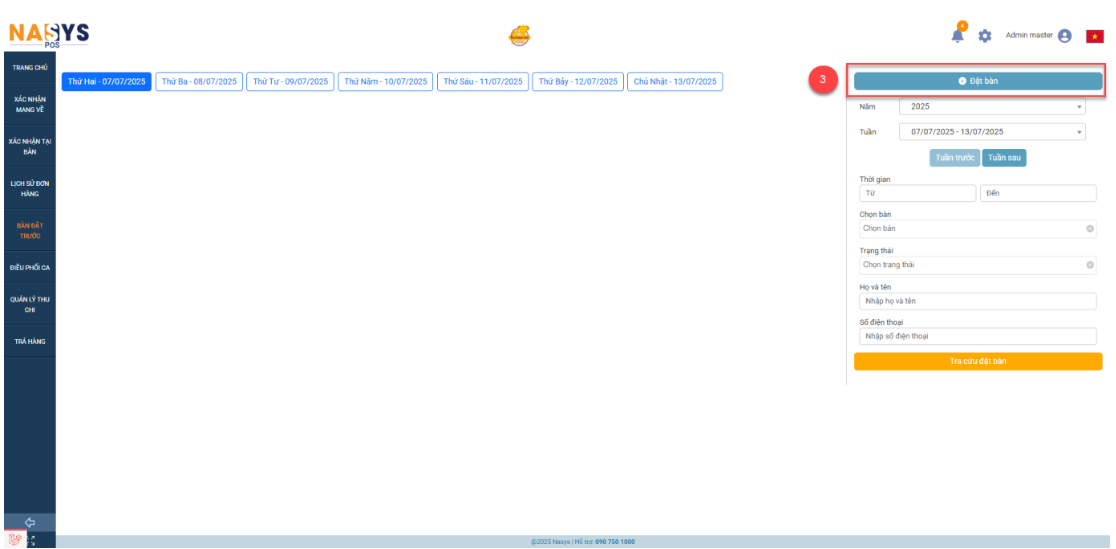Switch to the Chủ Nhật - 13/07/2025 tab
This screenshot has height=549, width=1116.
675,82
